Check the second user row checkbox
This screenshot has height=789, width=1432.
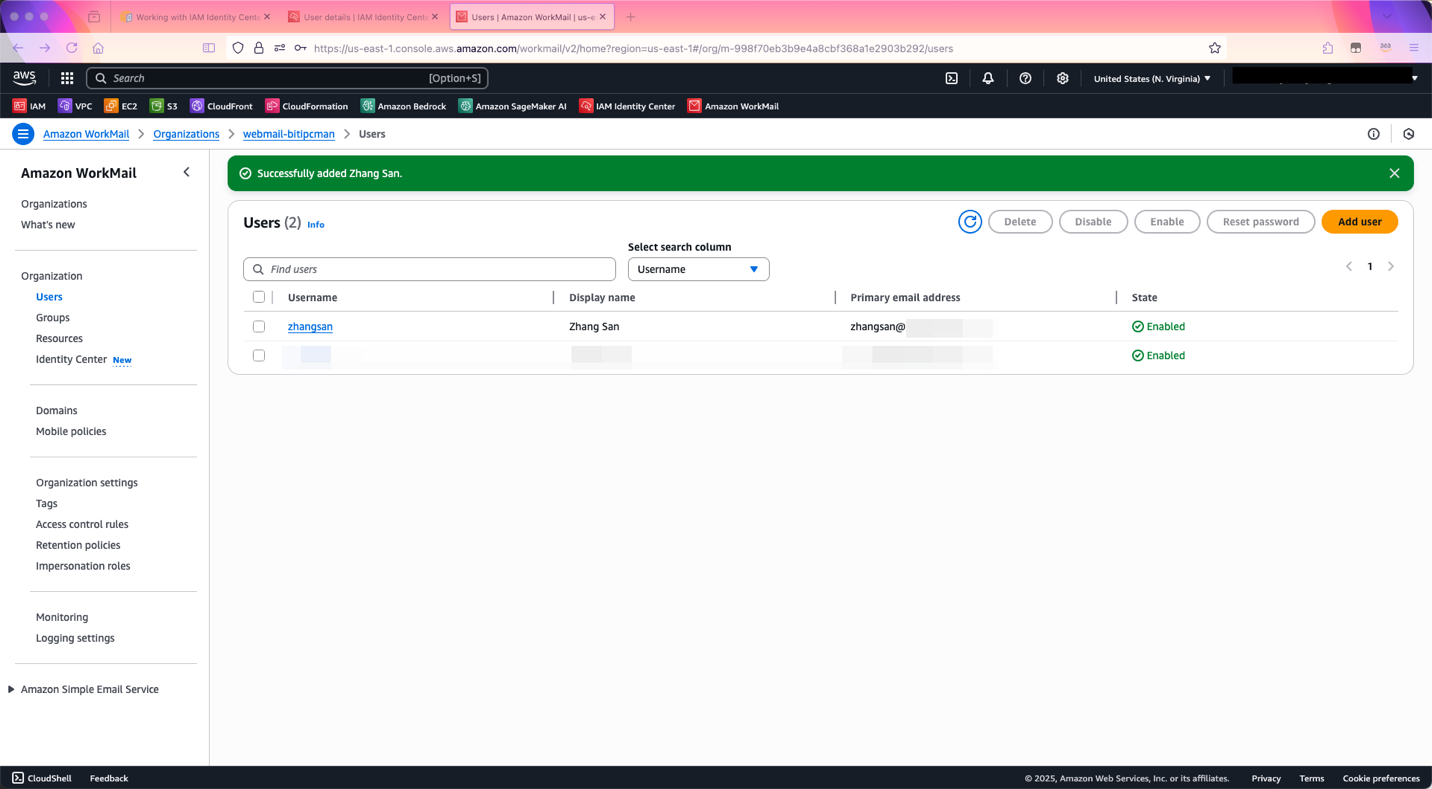click(259, 355)
